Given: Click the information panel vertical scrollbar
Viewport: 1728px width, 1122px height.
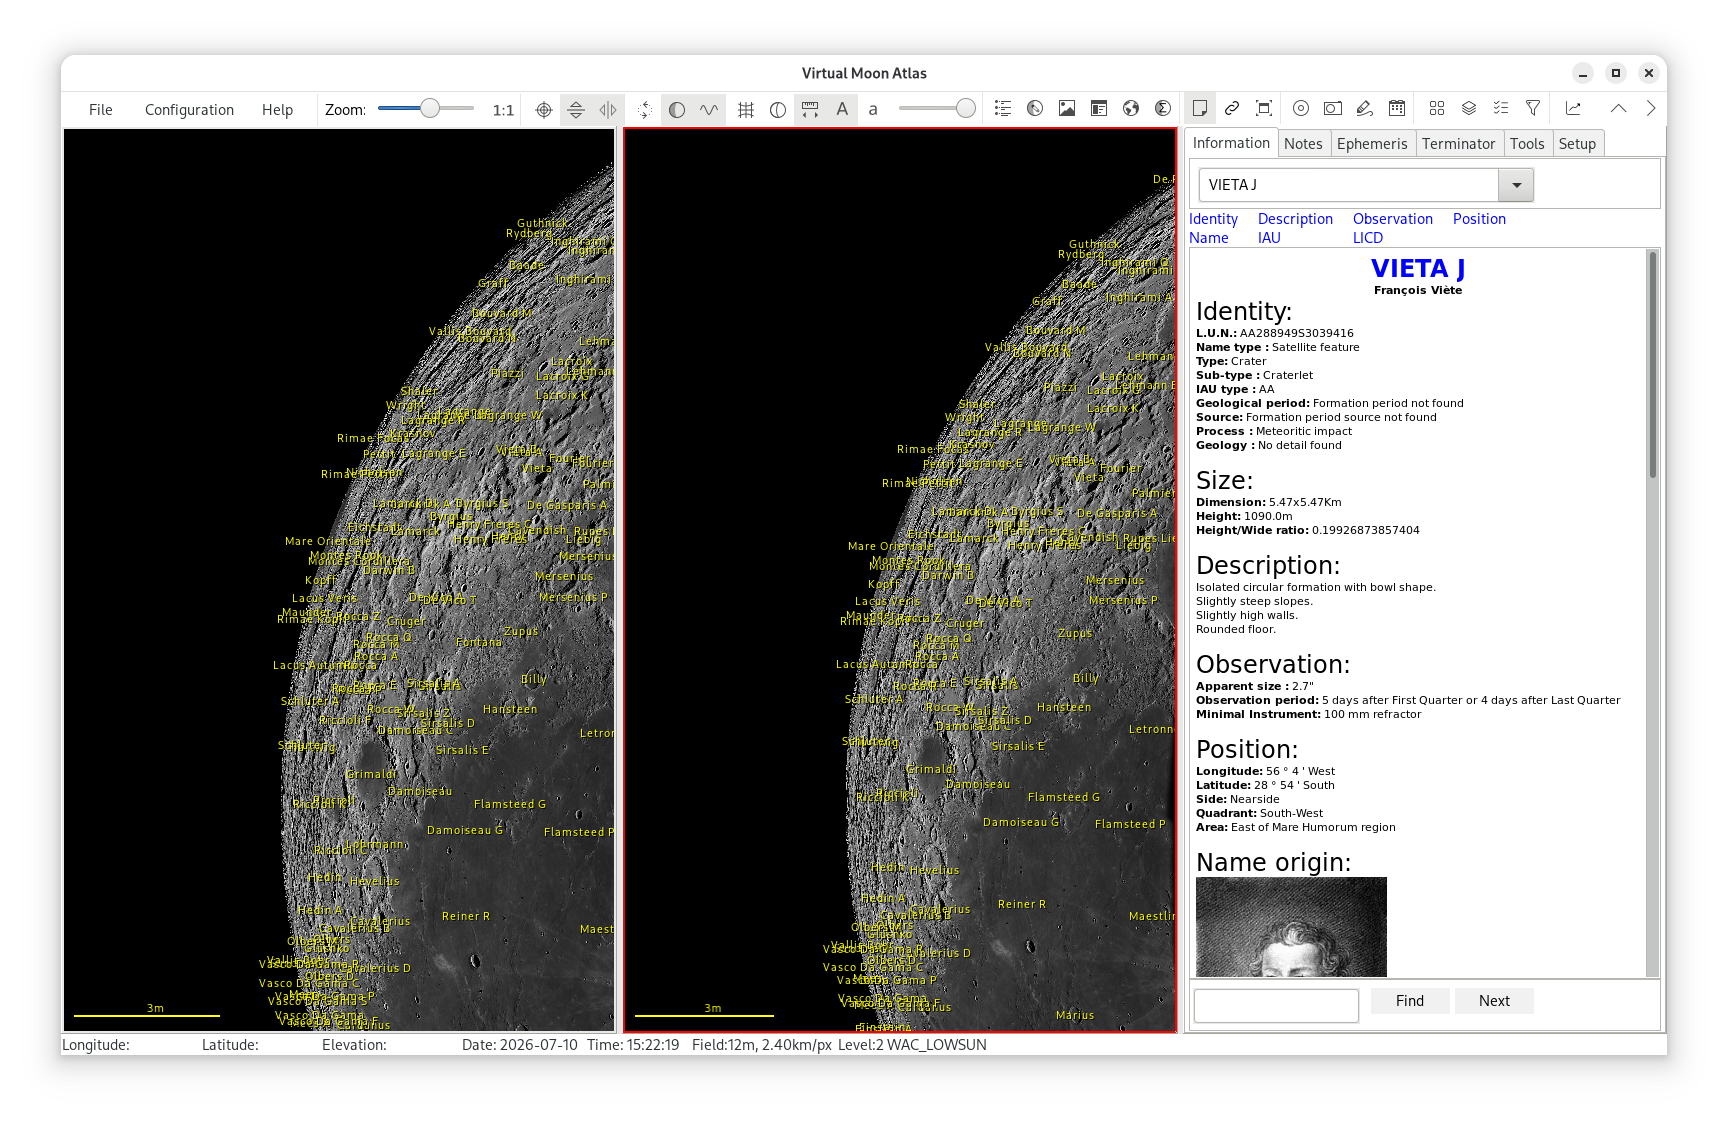Looking at the screenshot, I should pyautogui.click(x=1652, y=613).
